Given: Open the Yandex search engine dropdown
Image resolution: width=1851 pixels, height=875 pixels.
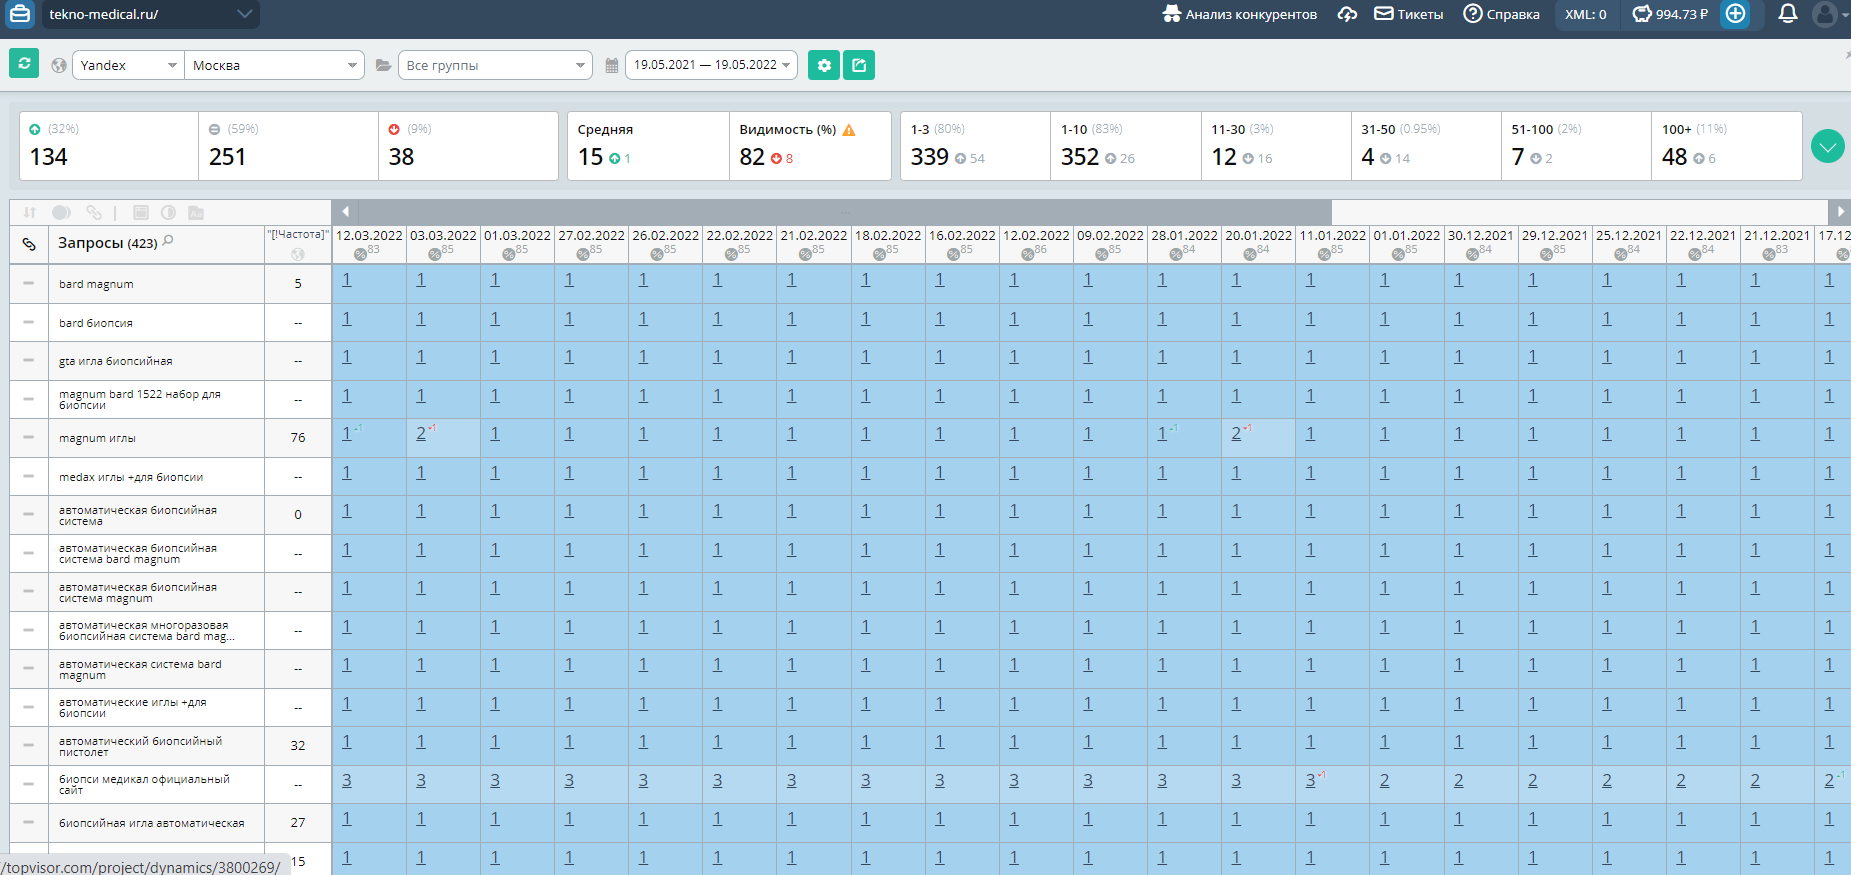Looking at the screenshot, I should point(128,65).
